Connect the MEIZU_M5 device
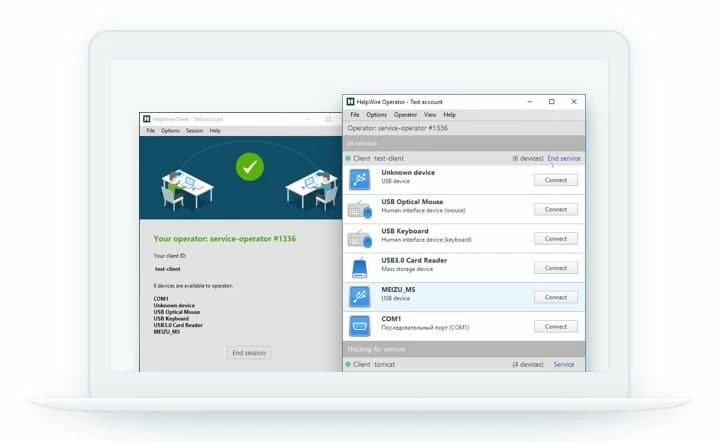720x442 pixels. 556,297
